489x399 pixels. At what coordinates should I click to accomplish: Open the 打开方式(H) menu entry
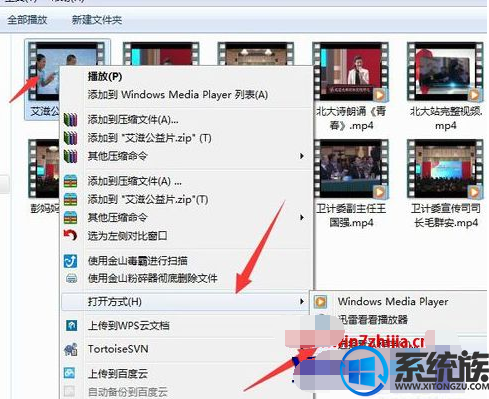click(184, 302)
